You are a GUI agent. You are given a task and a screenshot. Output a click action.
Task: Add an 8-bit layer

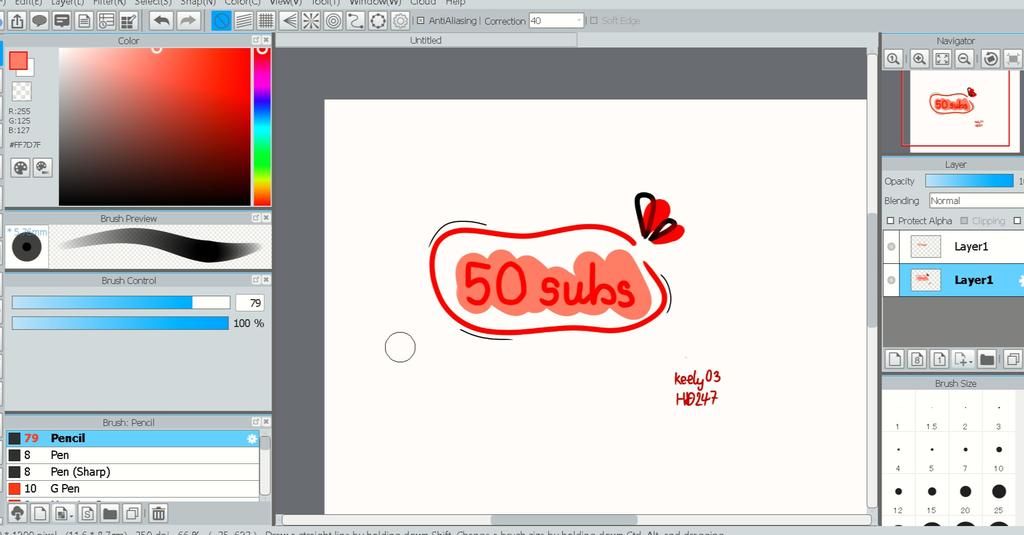pyautogui.click(x=917, y=359)
